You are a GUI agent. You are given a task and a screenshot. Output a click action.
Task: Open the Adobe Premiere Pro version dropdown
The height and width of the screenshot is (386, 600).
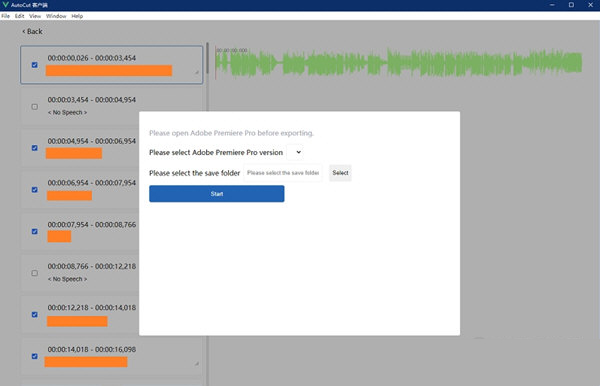point(295,152)
